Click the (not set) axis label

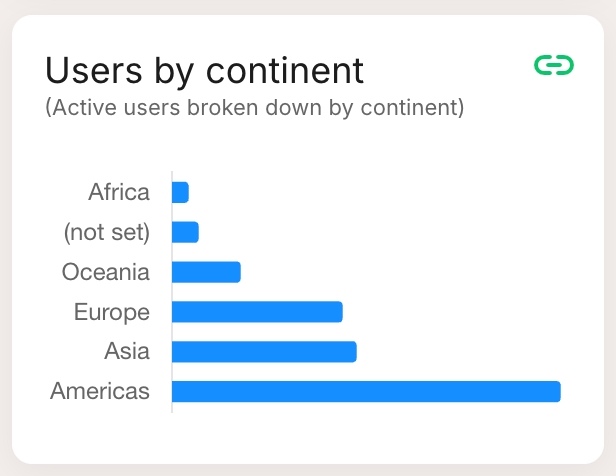[x=107, y=233]
